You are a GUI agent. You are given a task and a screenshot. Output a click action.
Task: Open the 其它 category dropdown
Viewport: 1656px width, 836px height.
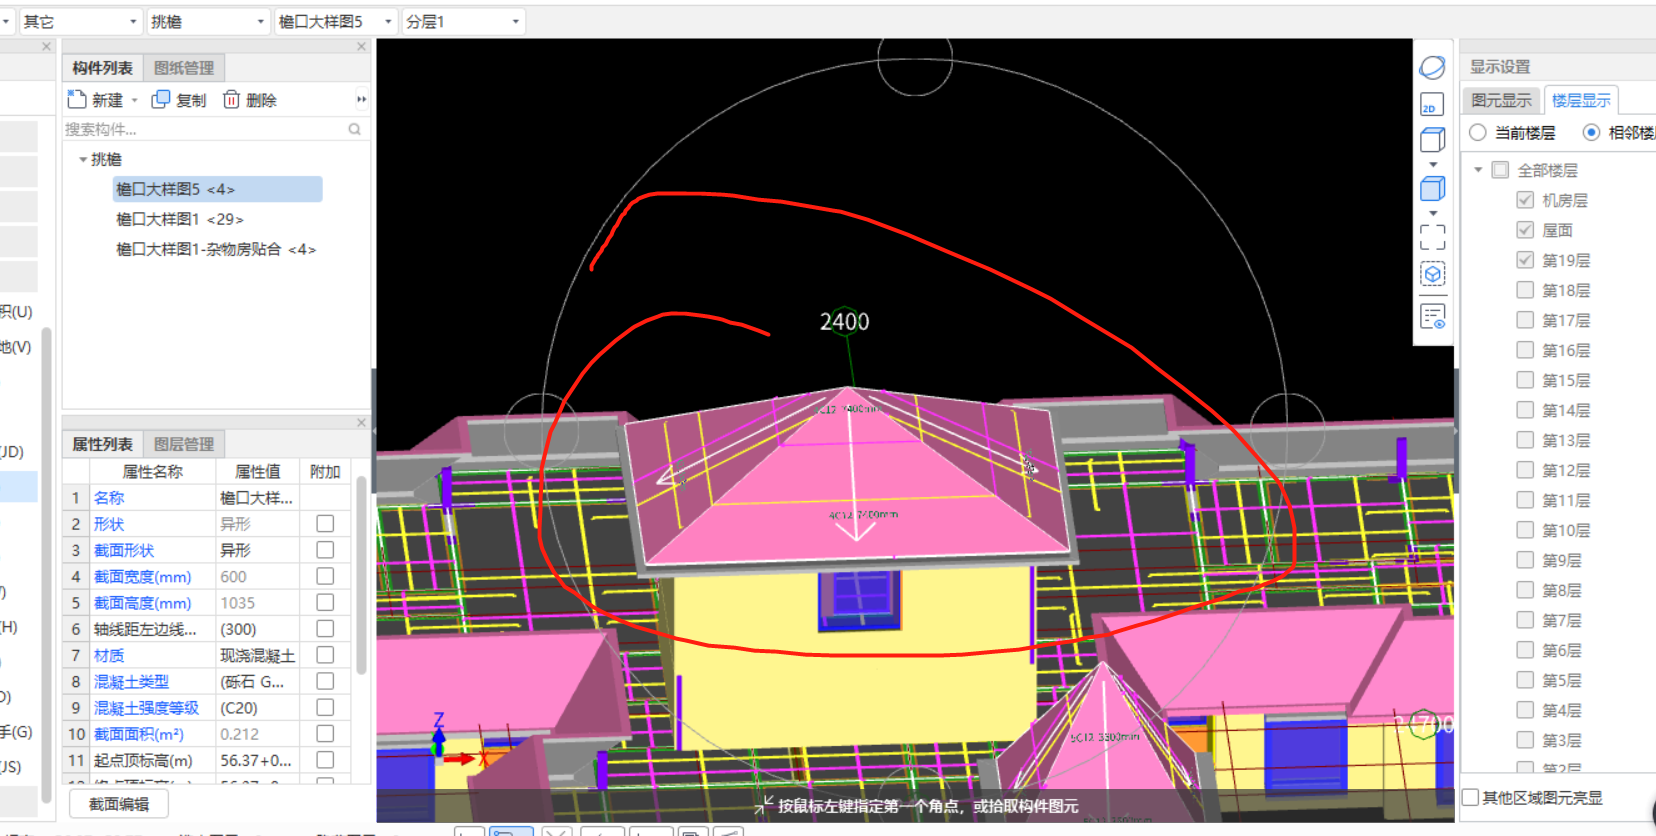(x=80, y=21)
